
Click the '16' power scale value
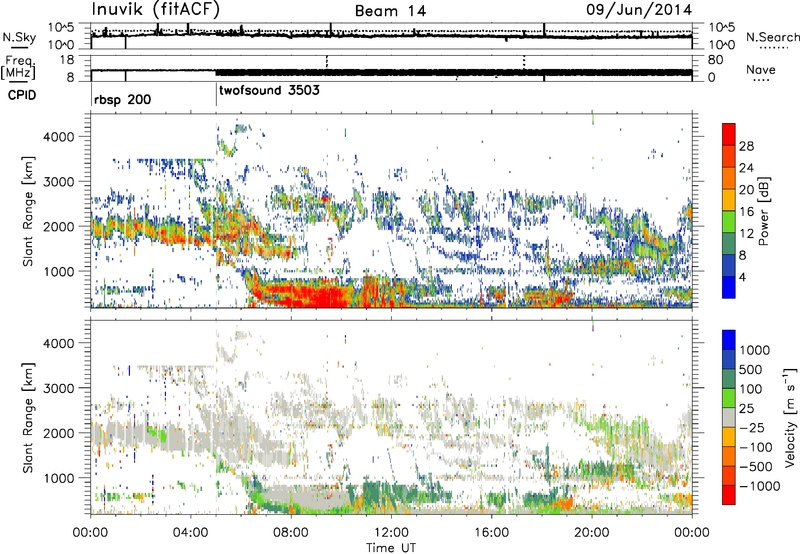click(746, 212)
